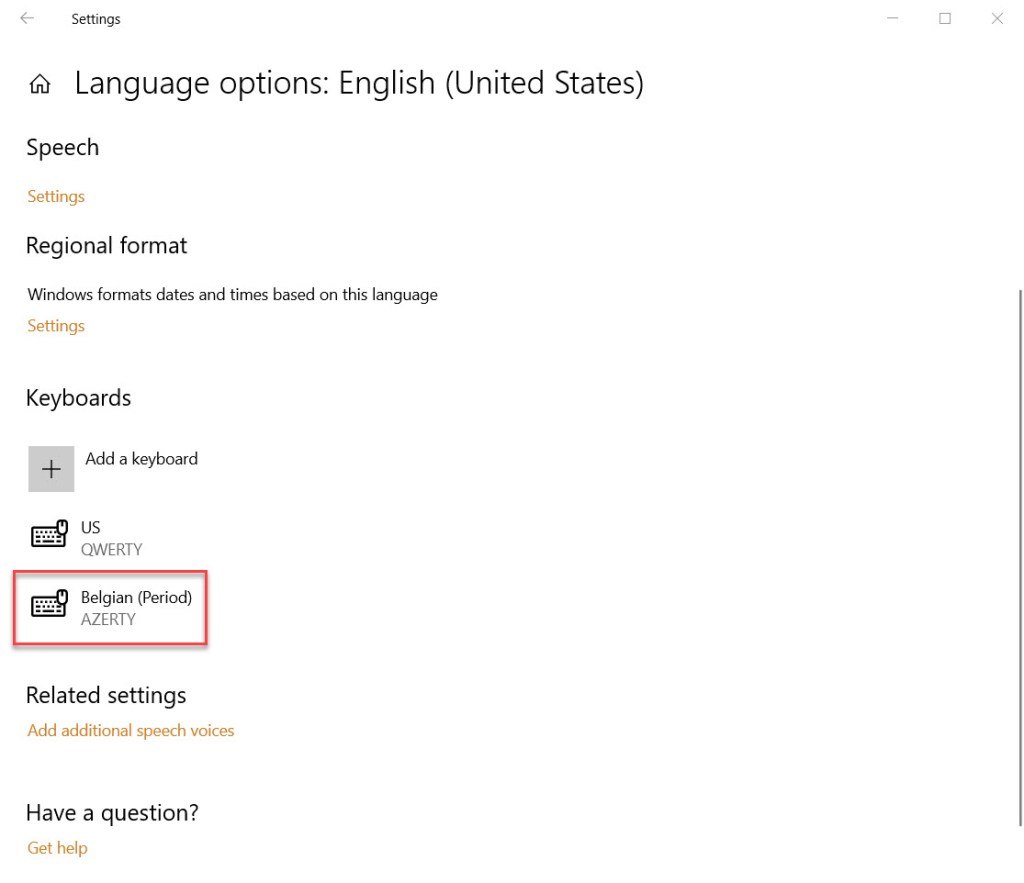Click the "Have a question?" heading
1024x883 pixels.
pos(112,812)
